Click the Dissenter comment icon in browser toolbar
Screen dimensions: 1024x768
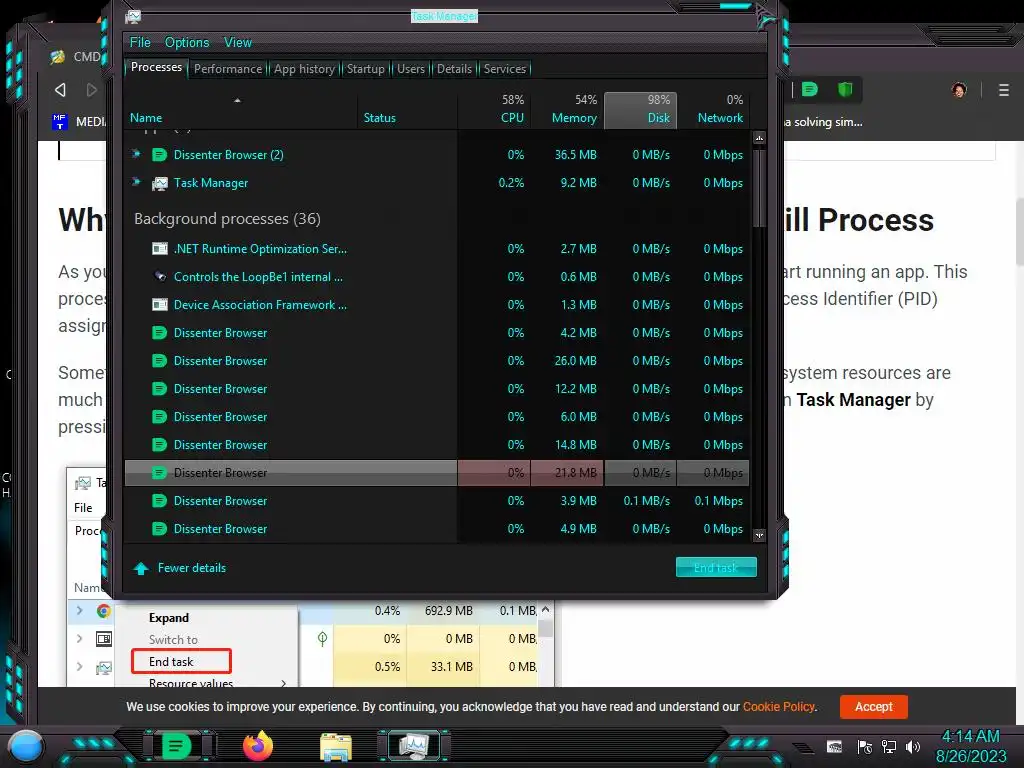click(810, 89)
